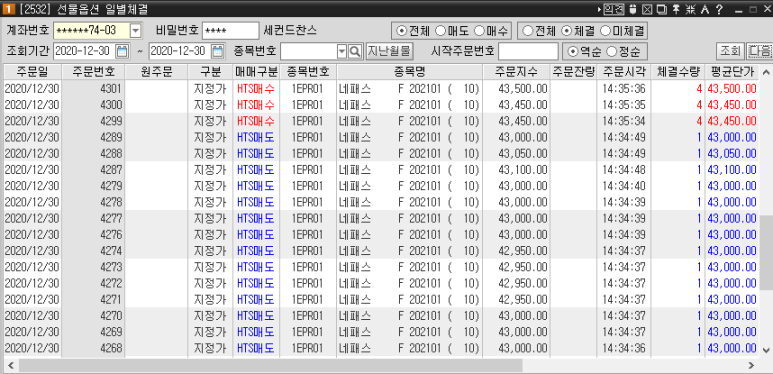Open 종목번호 dropdown arrow
773x374 pixels.
pyautogui.click(x=342, y=51)
